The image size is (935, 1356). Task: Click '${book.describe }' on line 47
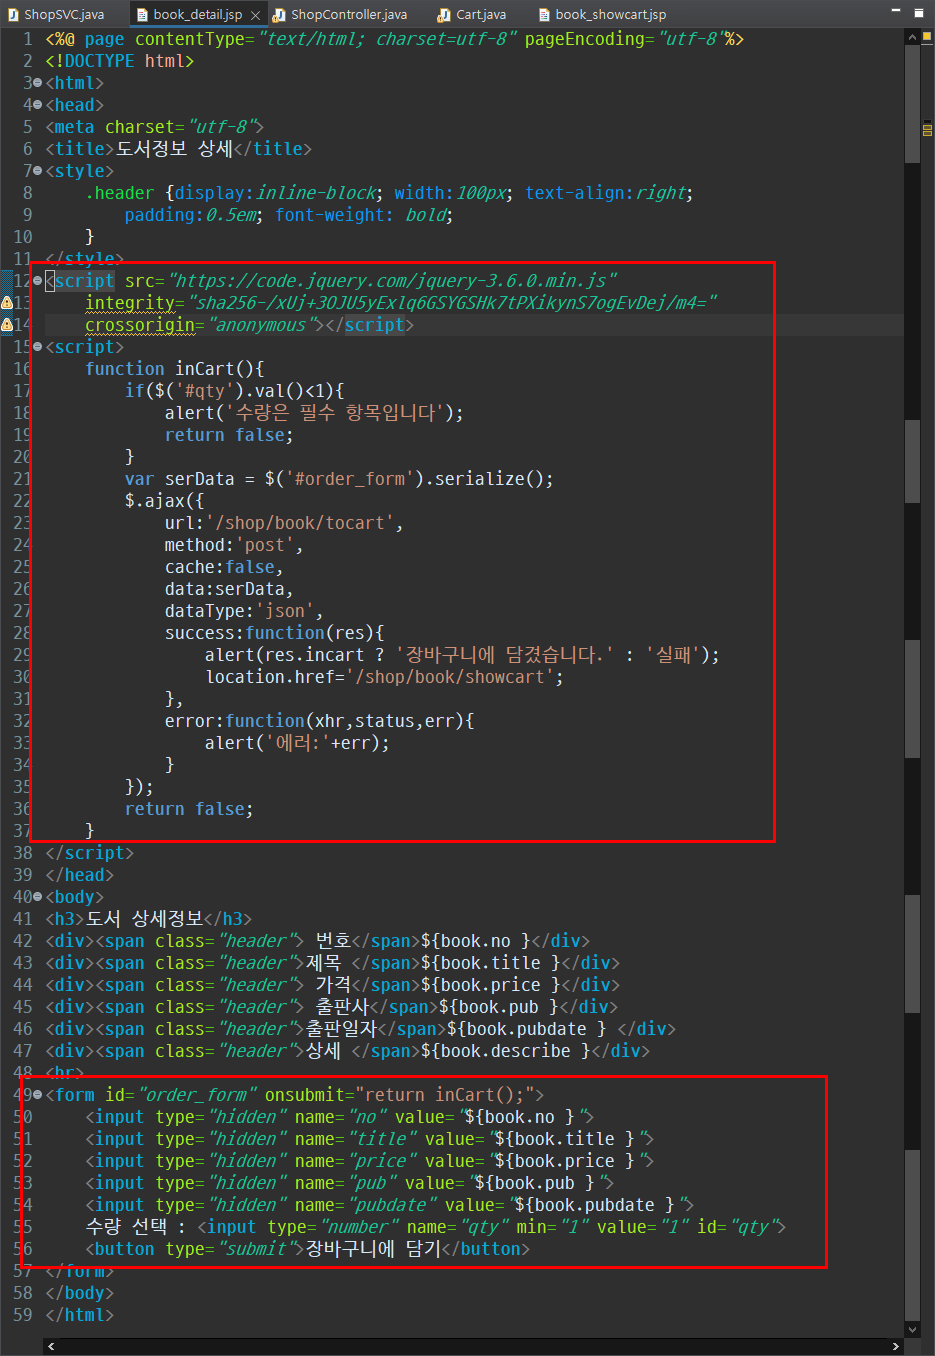(x=506, y=1051)
